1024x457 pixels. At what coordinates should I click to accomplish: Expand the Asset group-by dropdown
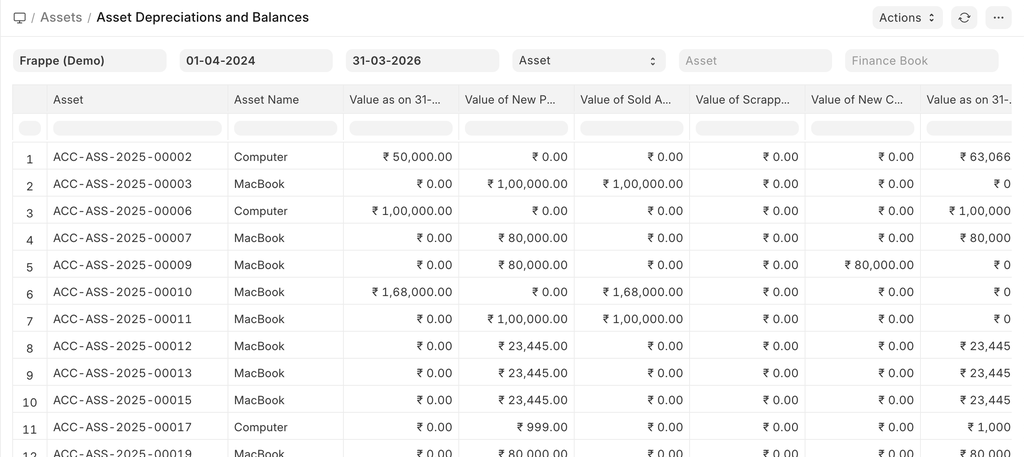click(589, 61)
